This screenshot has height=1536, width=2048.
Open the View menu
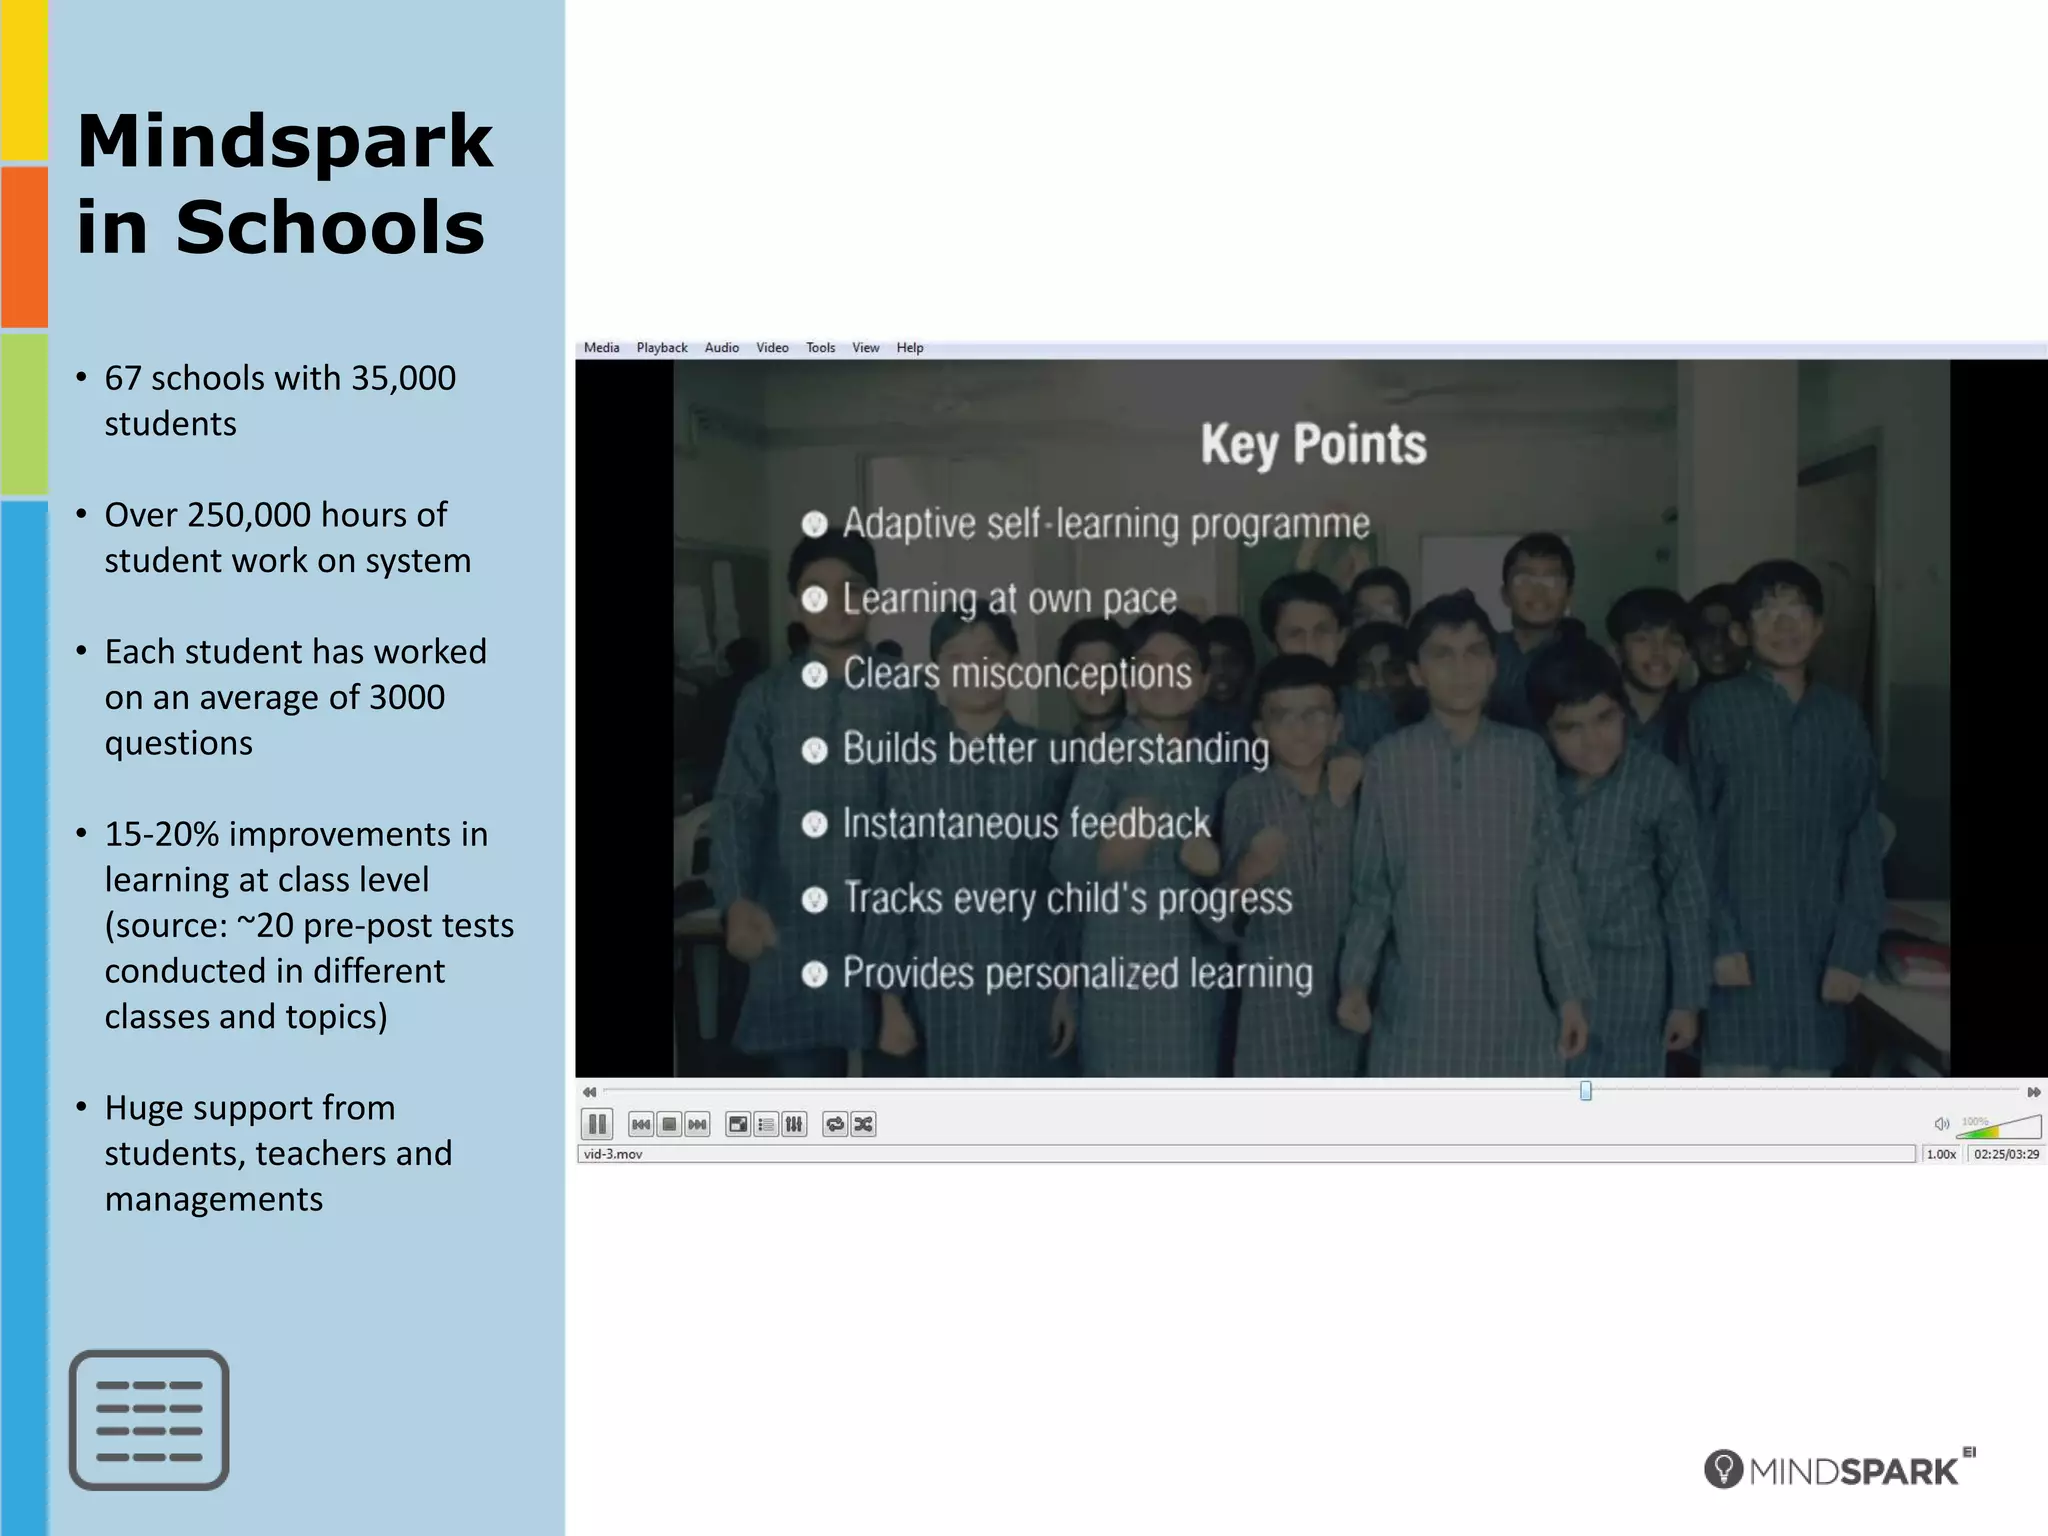tap(866, 348)
